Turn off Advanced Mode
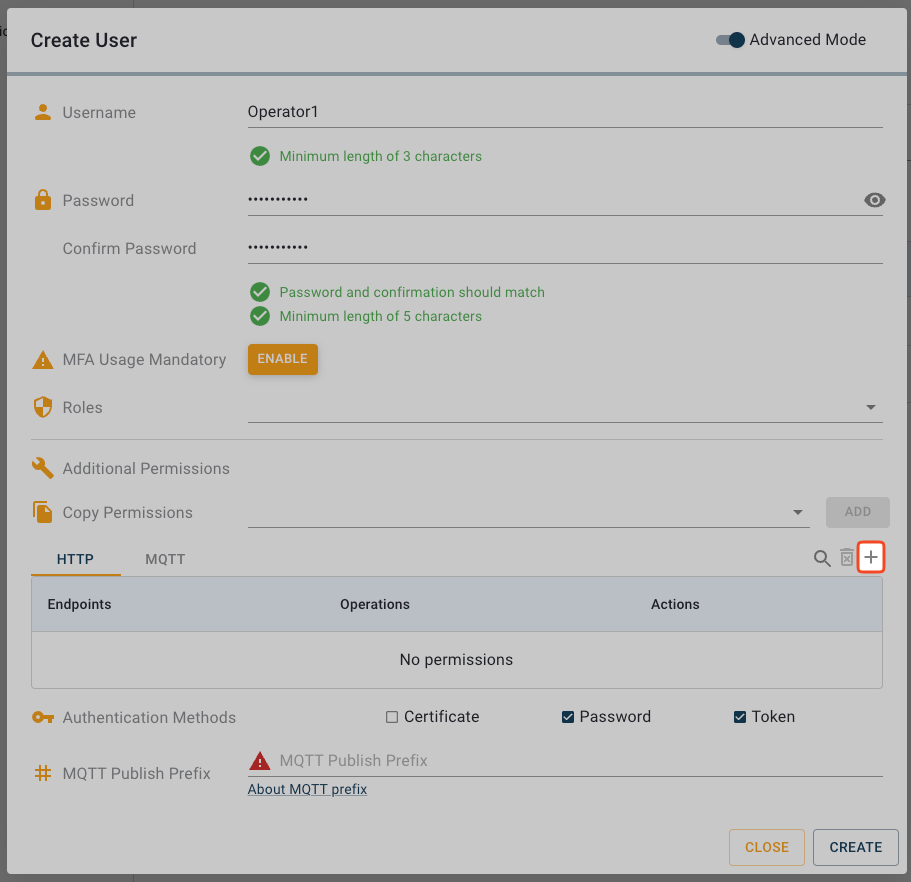The image size is (911, 882). 729,40
